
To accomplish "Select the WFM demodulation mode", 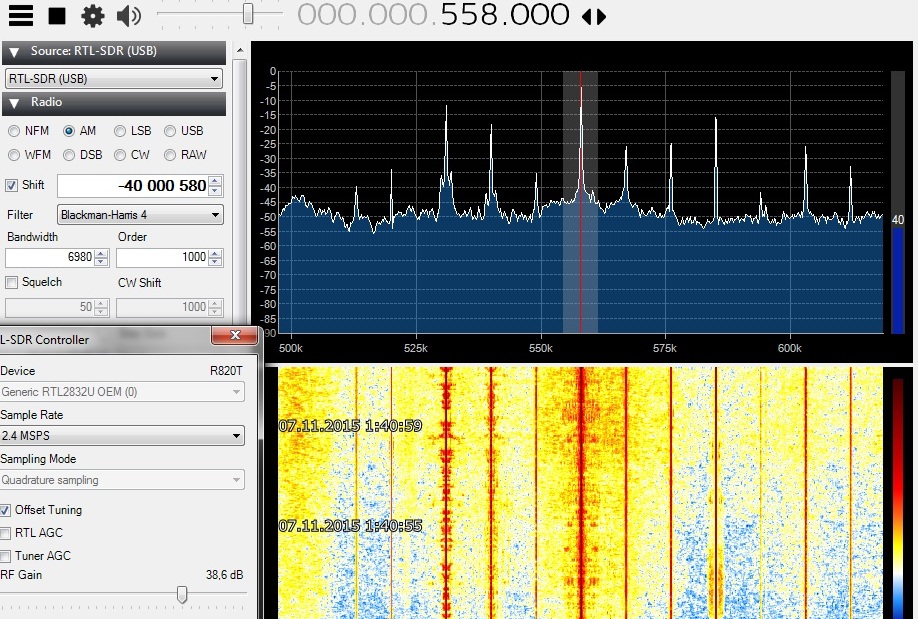I will [x=14, y=155].
